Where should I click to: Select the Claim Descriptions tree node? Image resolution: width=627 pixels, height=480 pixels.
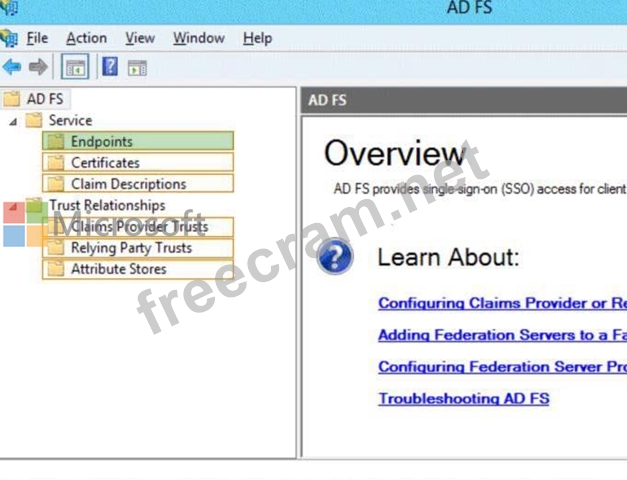click(138, 184)
